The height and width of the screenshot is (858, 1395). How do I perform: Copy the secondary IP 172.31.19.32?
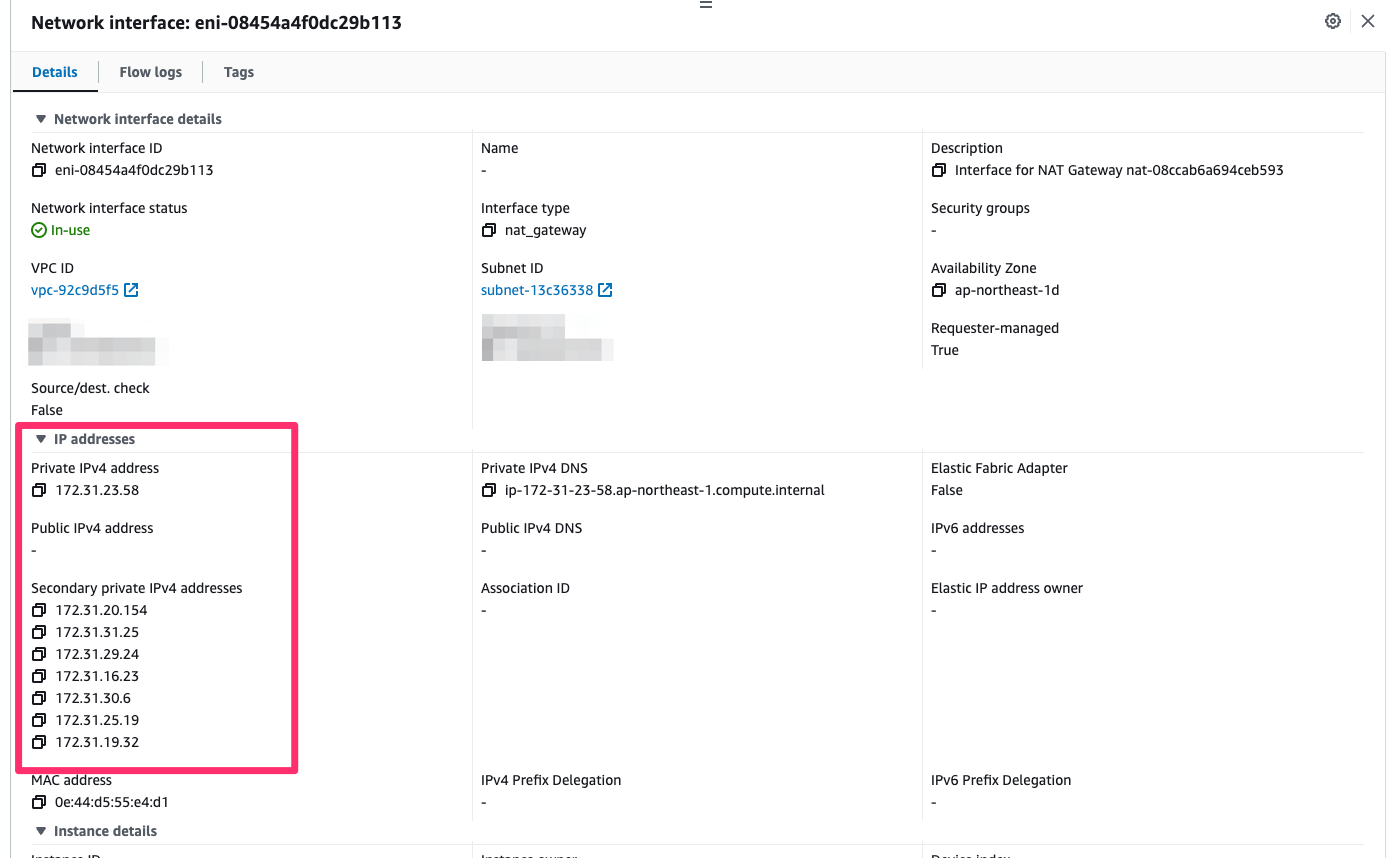point(38,742)
